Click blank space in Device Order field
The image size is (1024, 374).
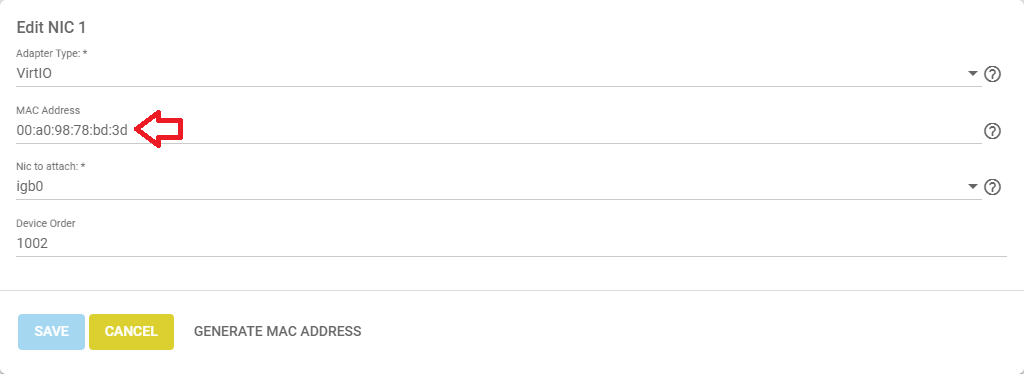pos(522,244)
